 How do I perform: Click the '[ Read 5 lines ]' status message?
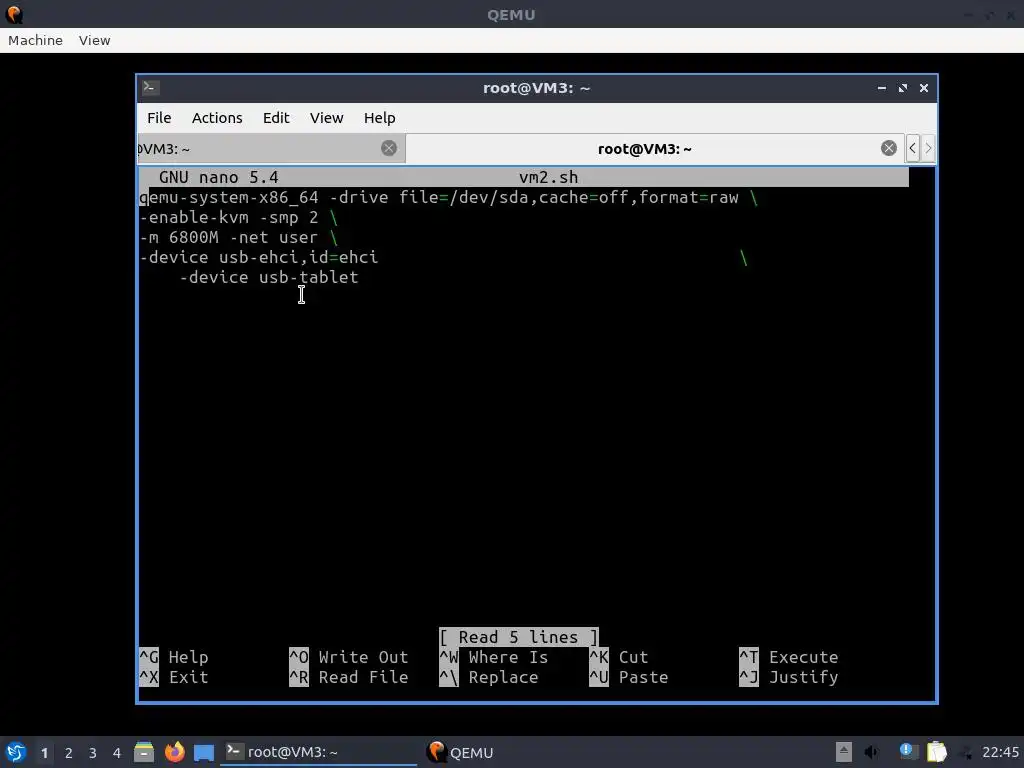coord(519,637)
